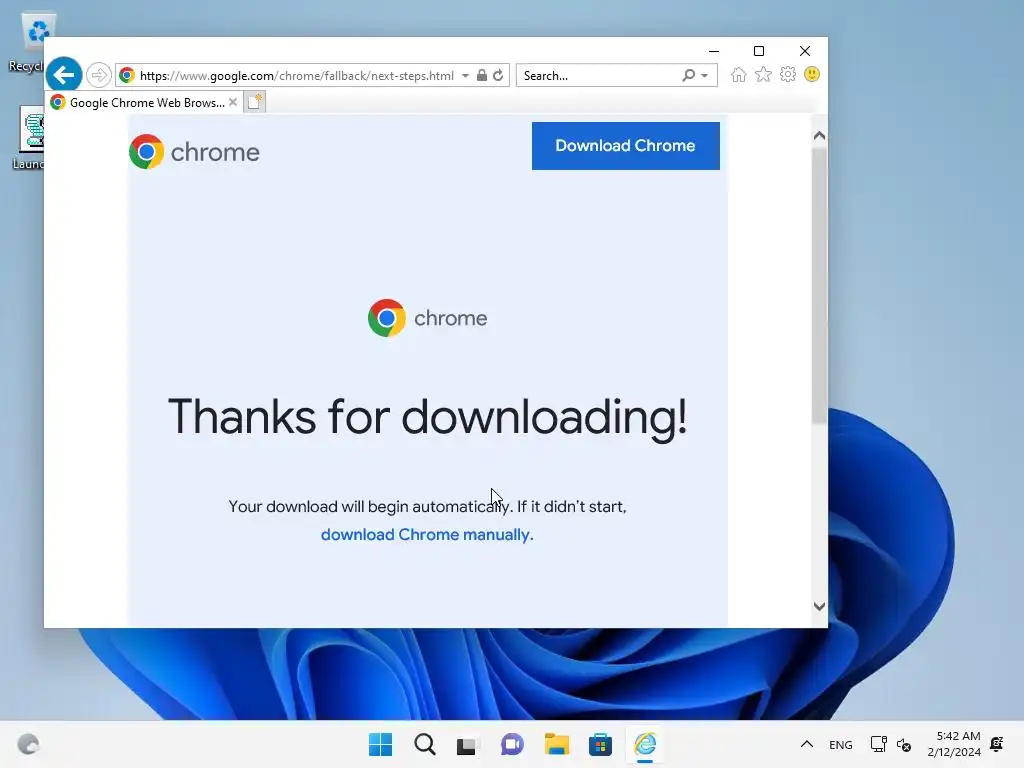This screenshot has width=1024, height=768.
Task: Click the Download Chrome button
Action: [626, 146]
